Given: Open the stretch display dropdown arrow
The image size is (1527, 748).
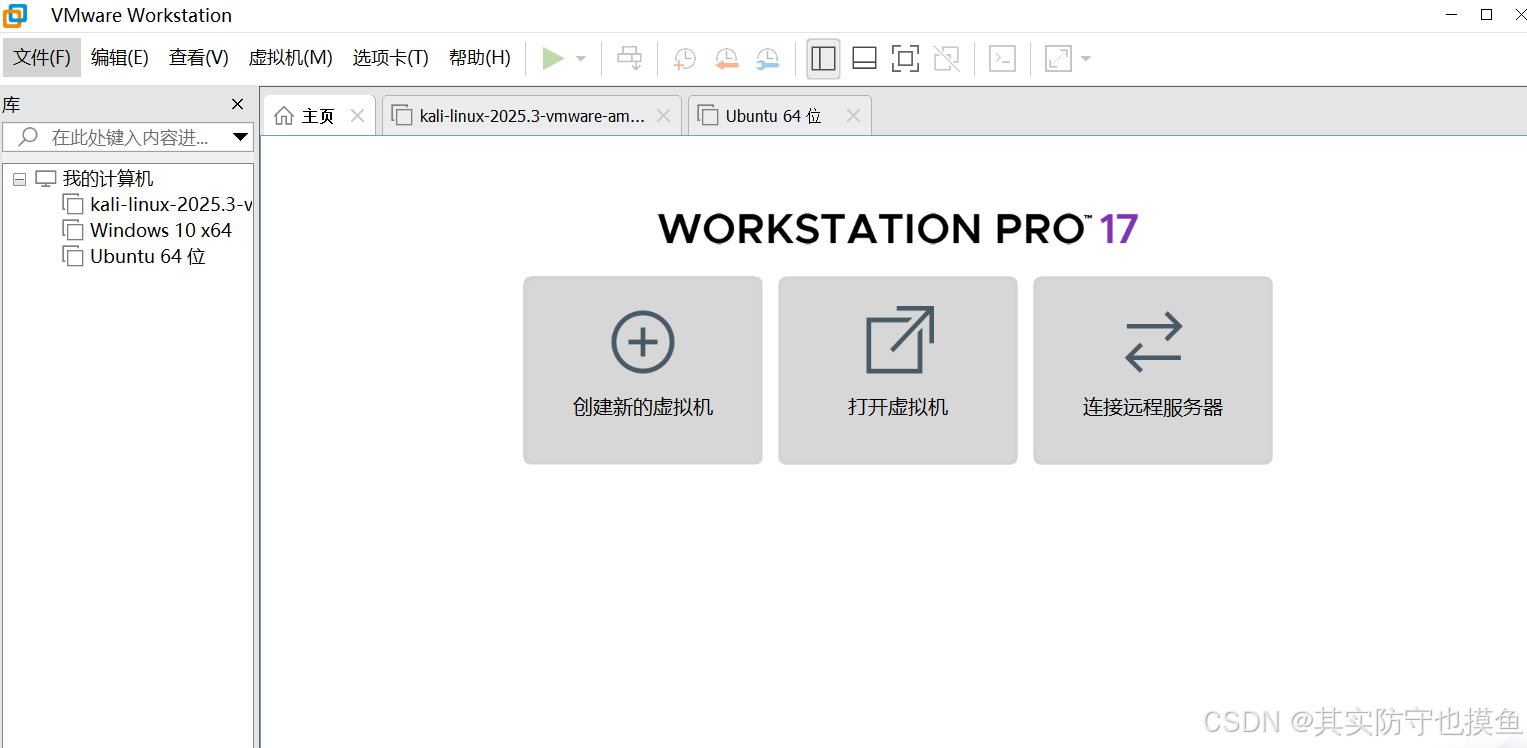Looking at the screenshot, I should [1086, 58].
